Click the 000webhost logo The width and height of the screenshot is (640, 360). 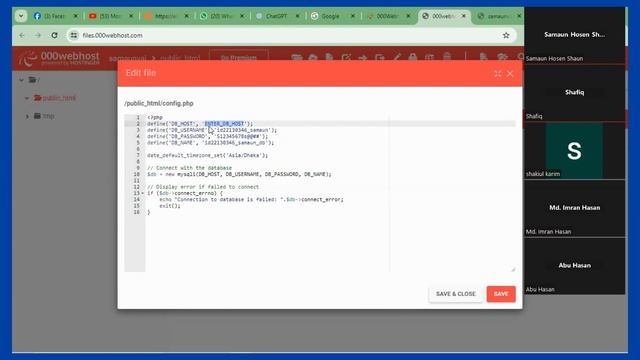[59, 58]
